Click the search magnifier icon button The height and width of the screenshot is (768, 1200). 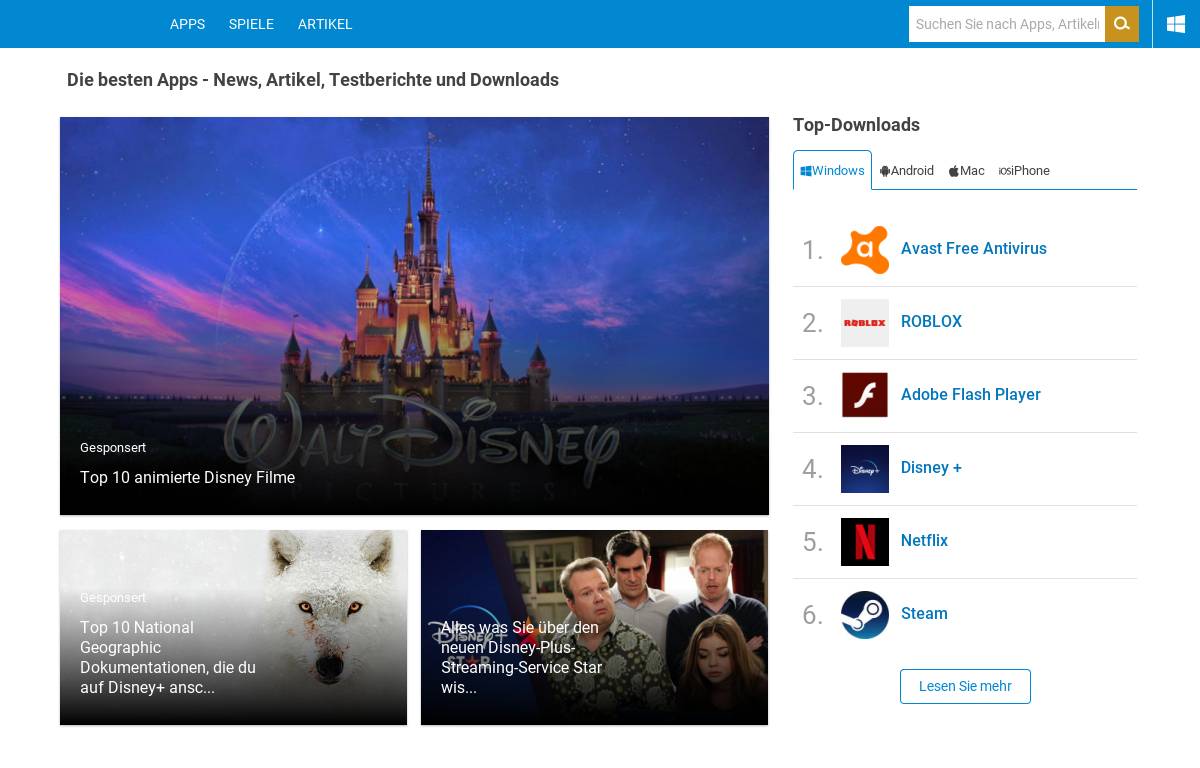[1121, 24]
